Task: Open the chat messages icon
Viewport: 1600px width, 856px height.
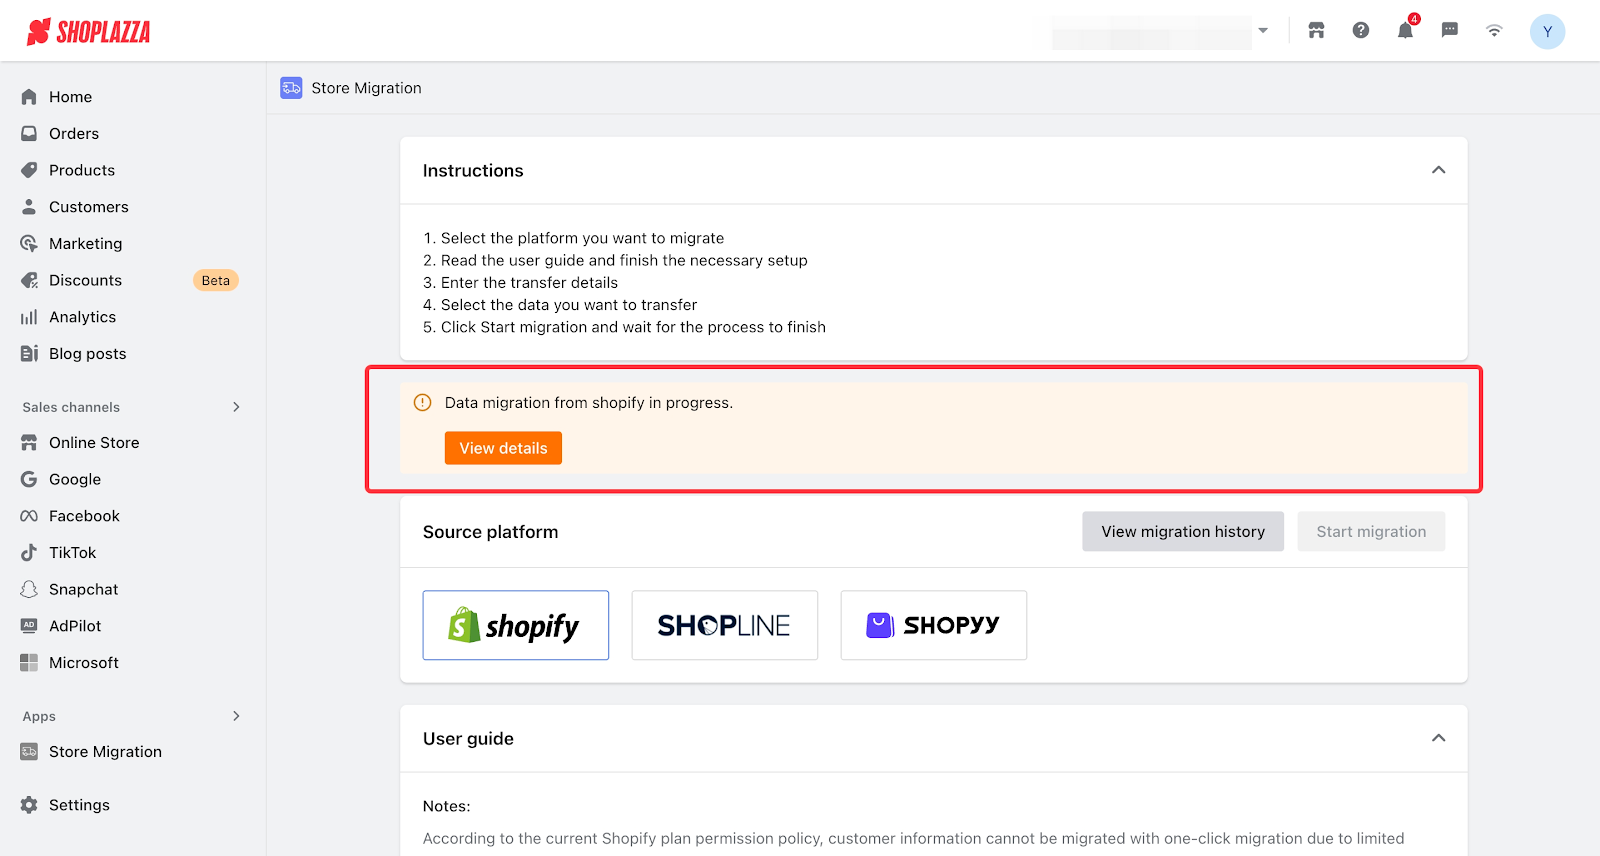Action: pos(1450,31)
